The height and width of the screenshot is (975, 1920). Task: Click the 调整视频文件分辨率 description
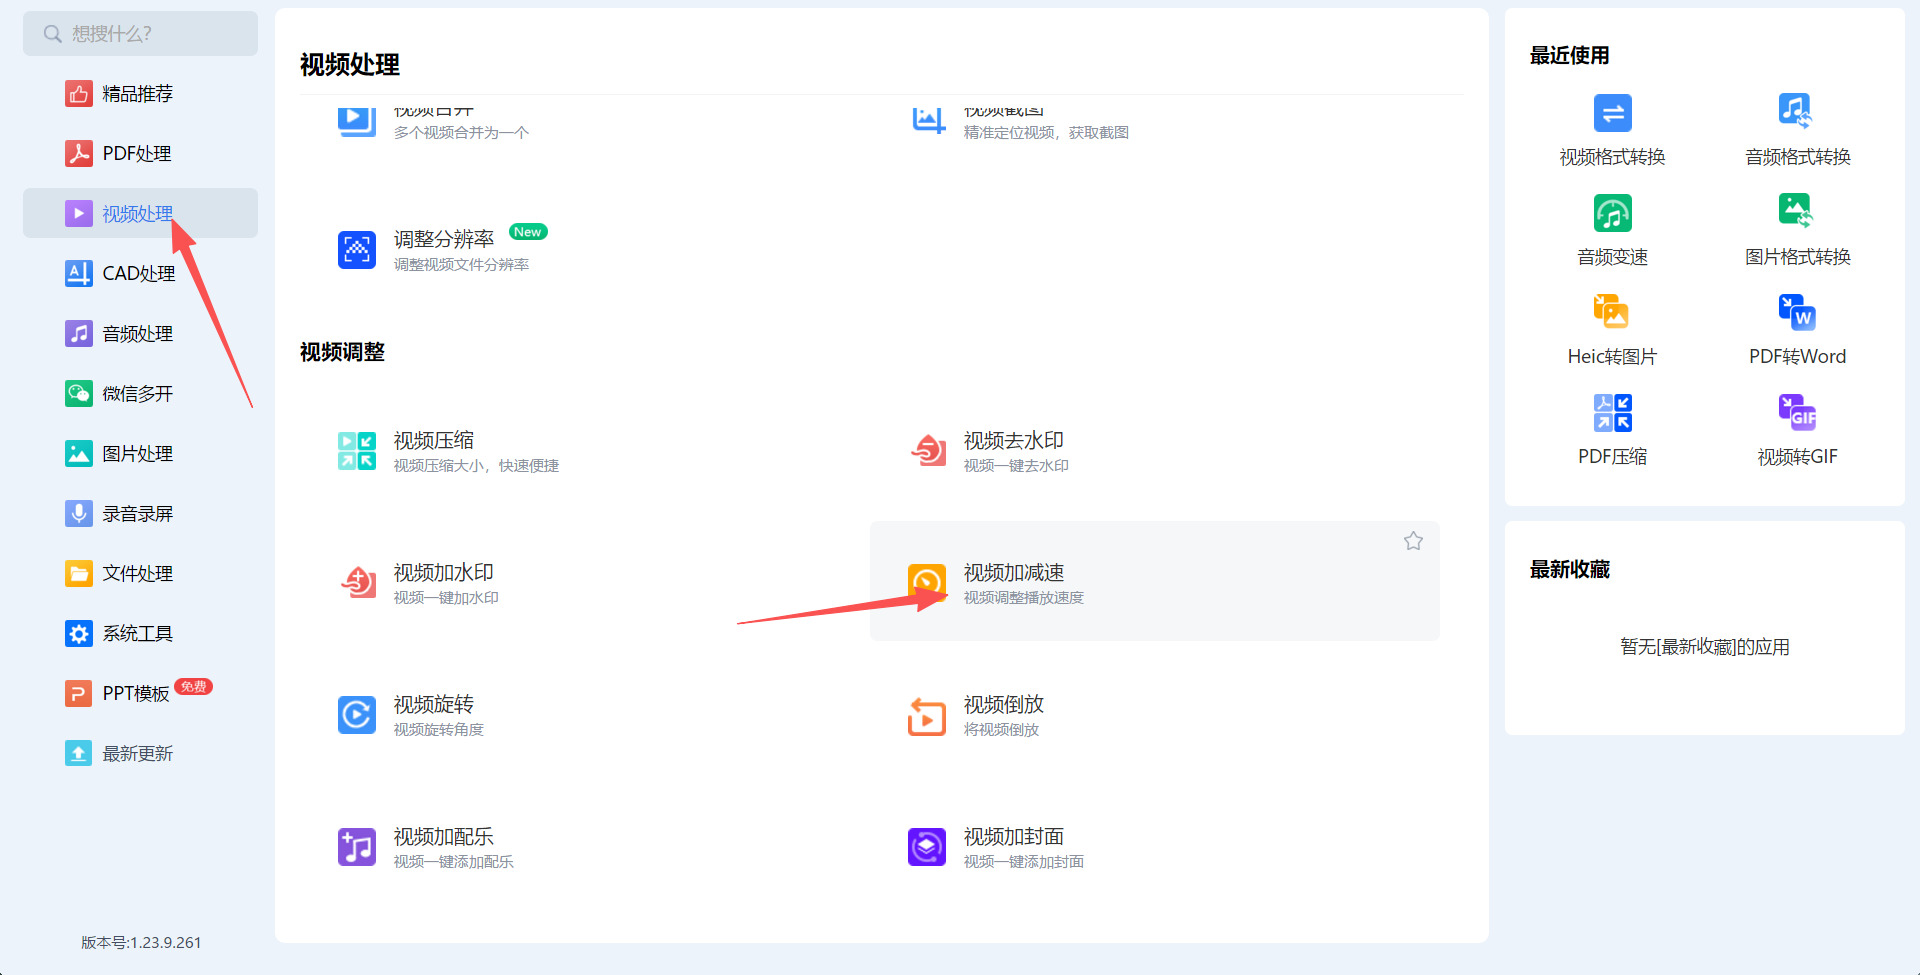(x=461, y=265)
